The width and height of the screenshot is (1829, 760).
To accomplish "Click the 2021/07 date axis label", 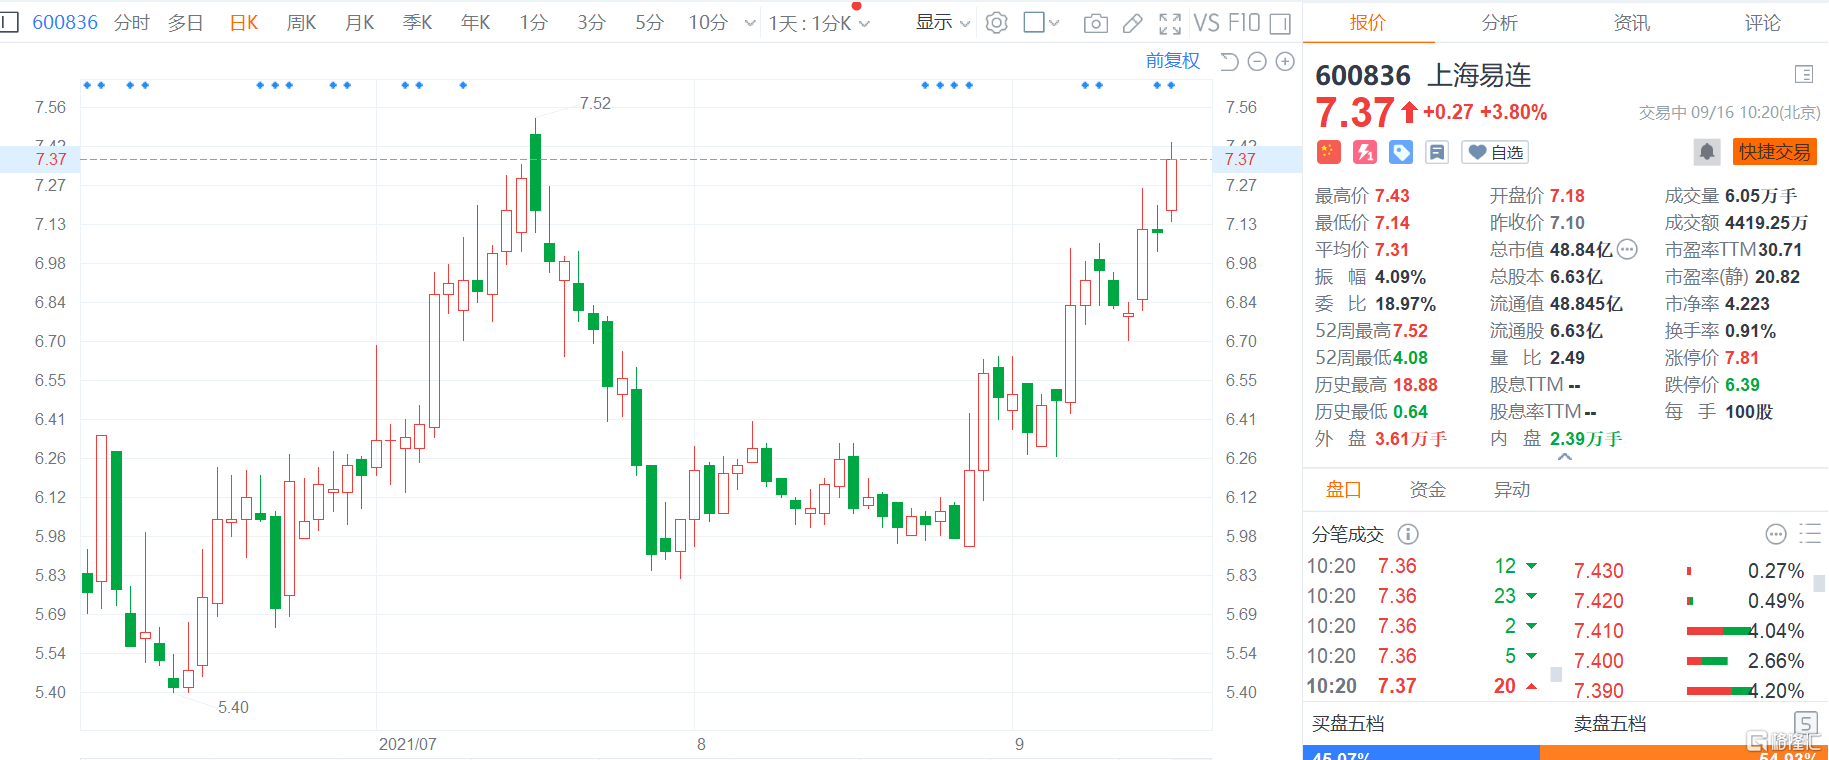I will point(407,744).
